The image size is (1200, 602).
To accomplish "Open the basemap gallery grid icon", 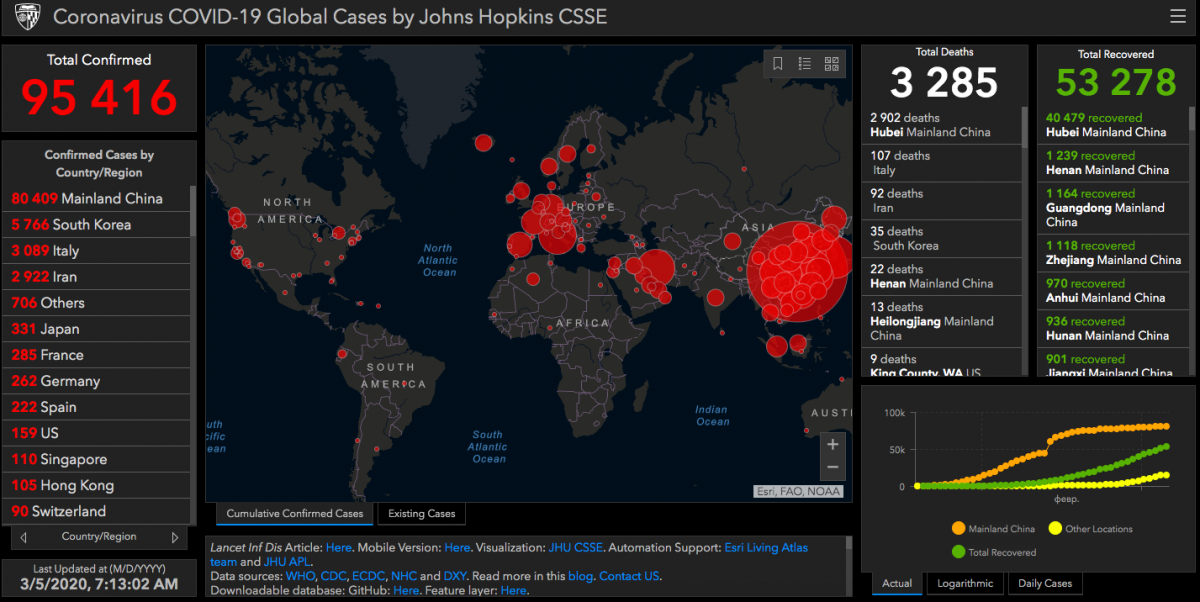I will (x=831, y=64).
